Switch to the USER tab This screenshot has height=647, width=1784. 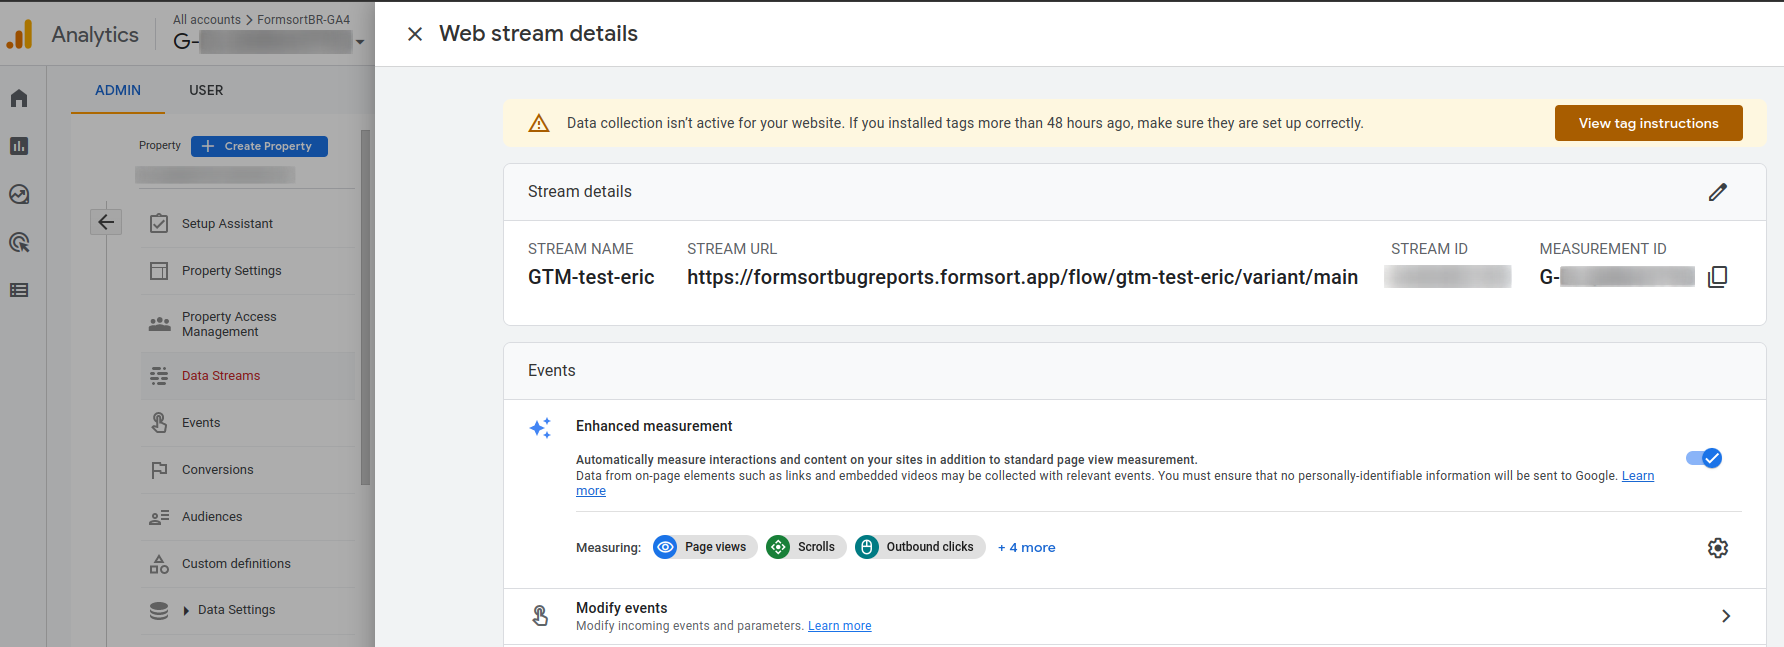tap(206, 90)
